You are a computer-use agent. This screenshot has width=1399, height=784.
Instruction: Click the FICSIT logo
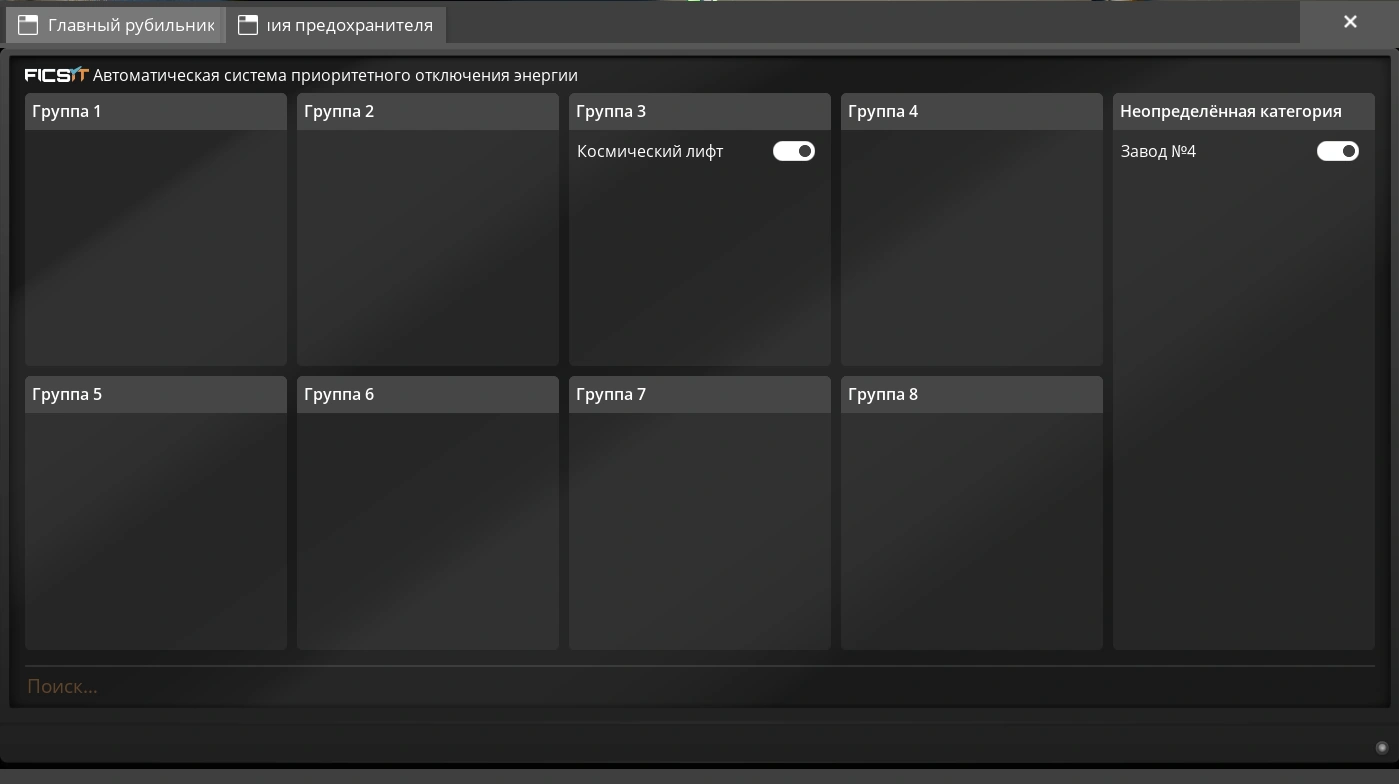pyautogui.click(x=56, y=75)
